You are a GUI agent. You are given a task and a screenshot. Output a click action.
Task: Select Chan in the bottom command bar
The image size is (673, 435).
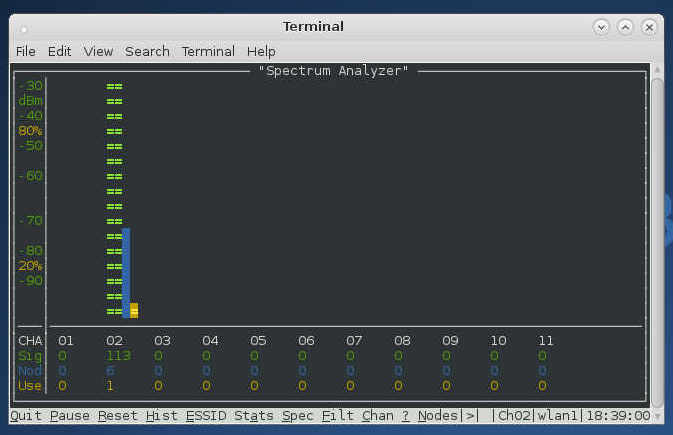point(378,416)
